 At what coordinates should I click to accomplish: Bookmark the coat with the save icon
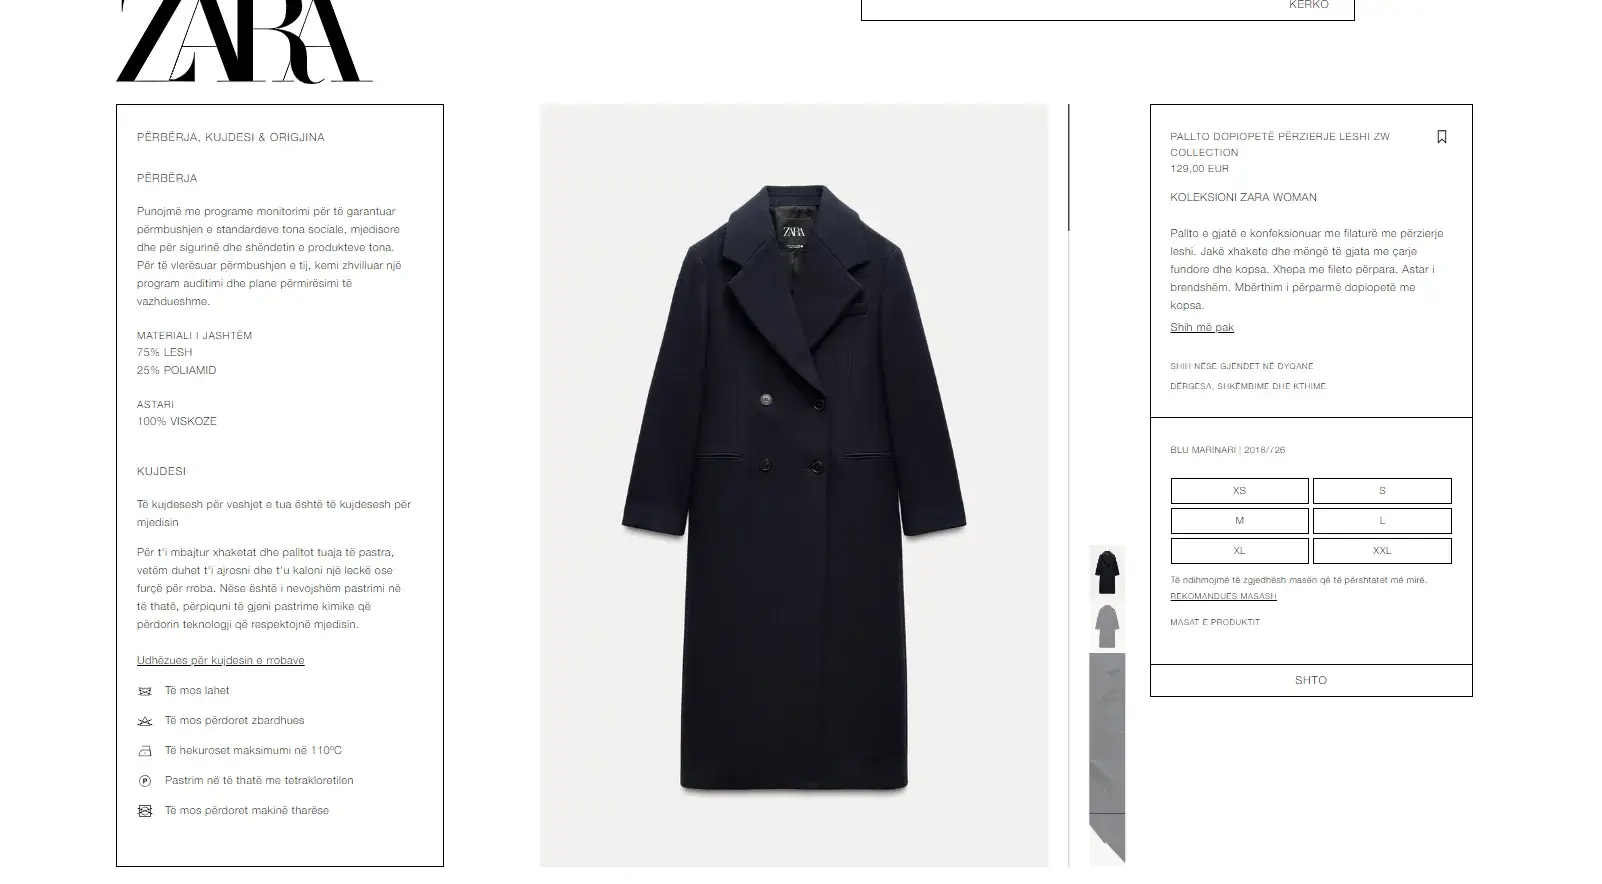[x=1441, y=137]
